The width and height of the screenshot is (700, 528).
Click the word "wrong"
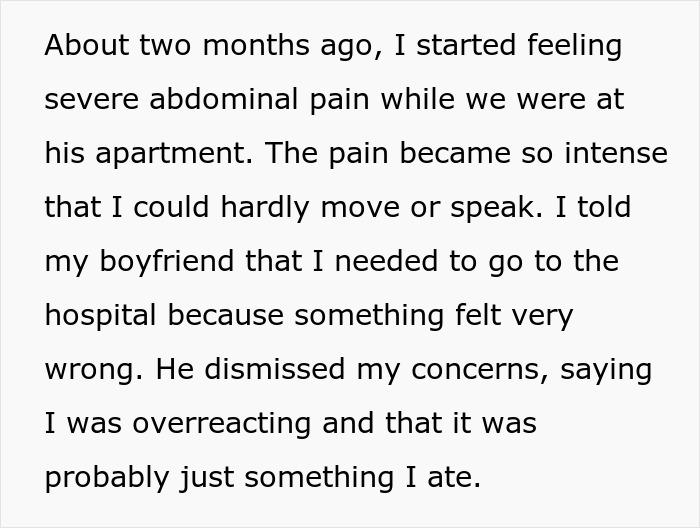[x=88, y=370]
